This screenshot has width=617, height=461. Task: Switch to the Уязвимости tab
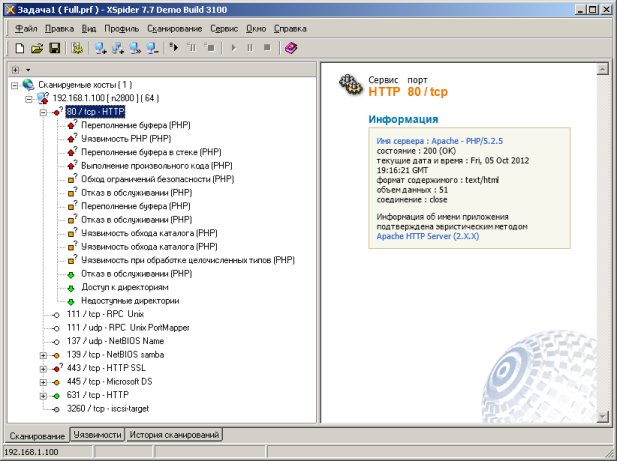97,435
